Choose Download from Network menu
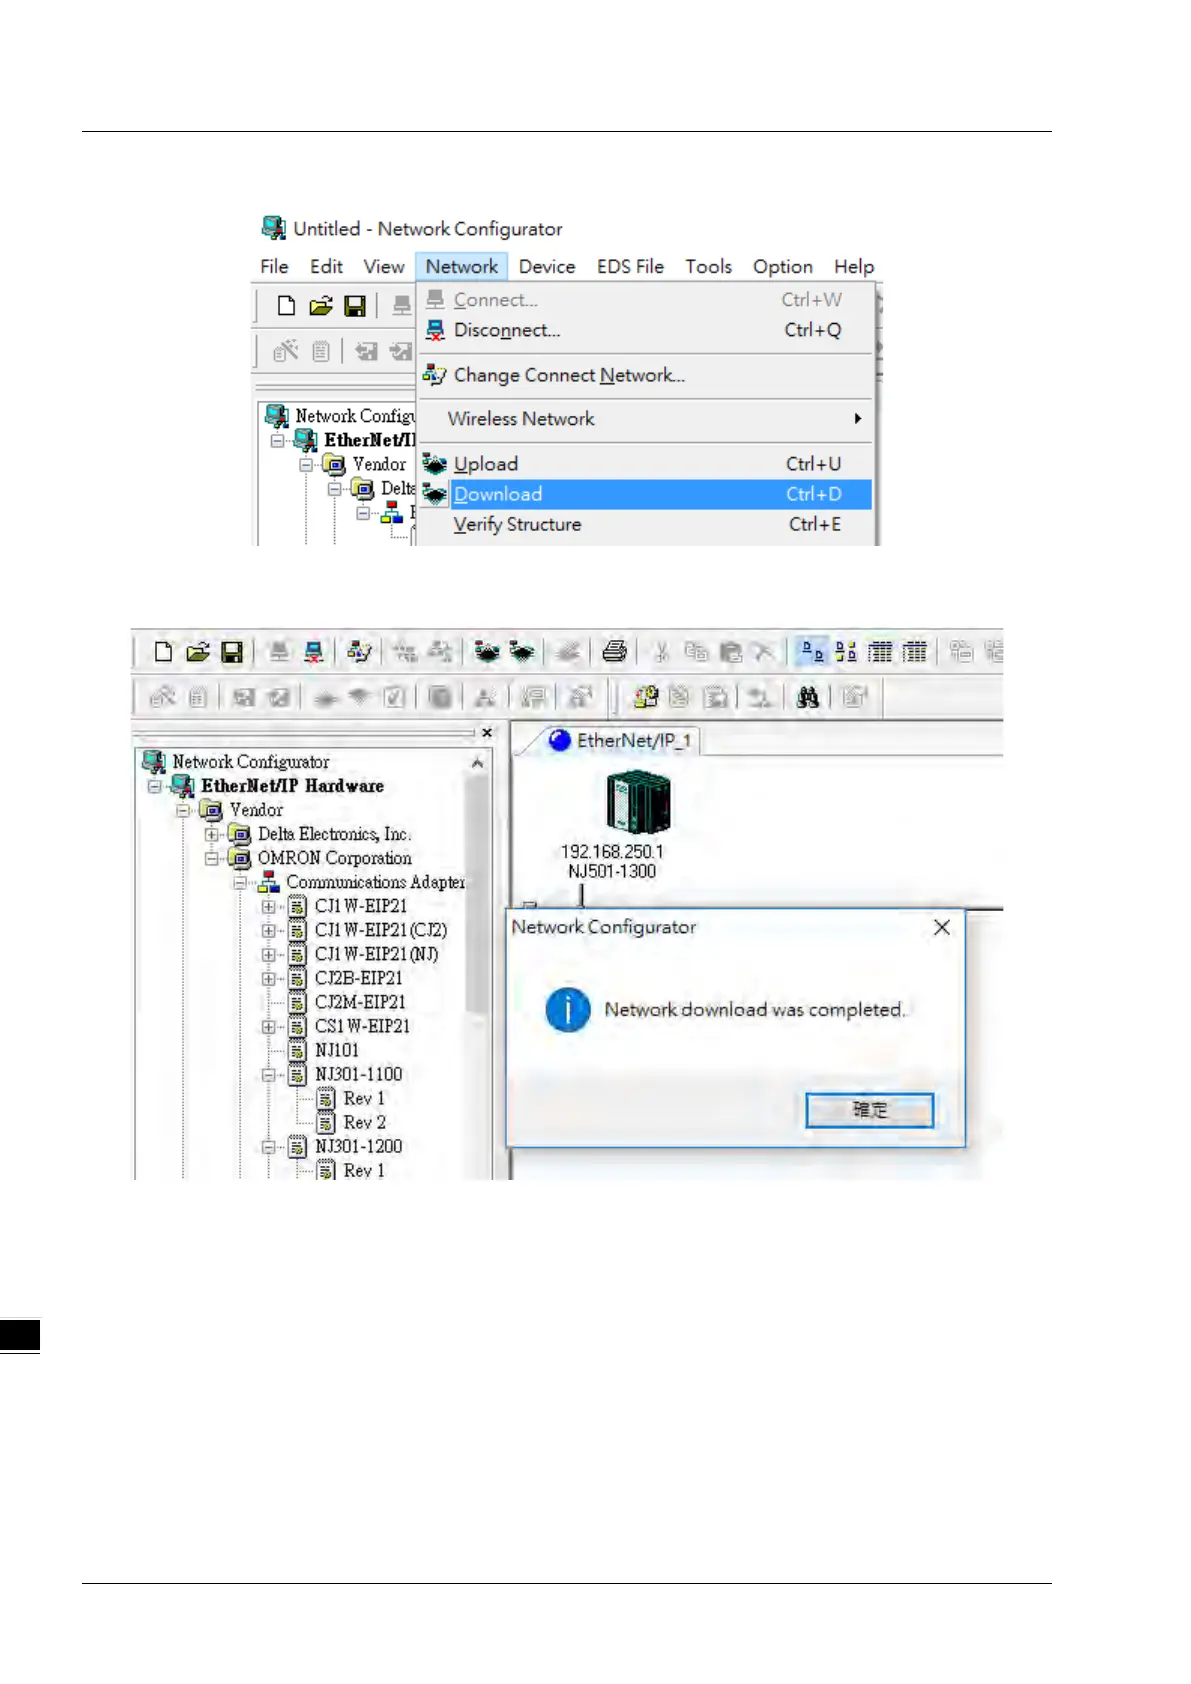The image size is (1191, 1684). (645, 494)
